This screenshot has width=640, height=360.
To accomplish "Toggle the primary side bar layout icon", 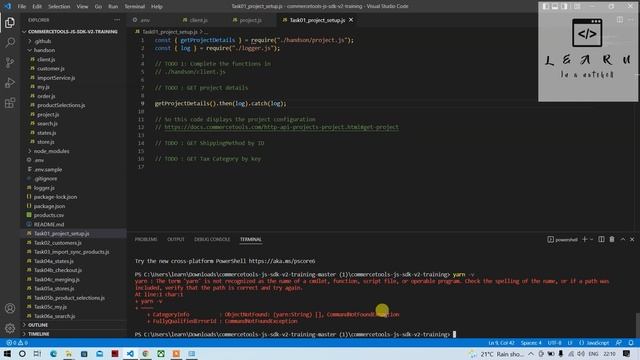I will tap(546, 6).
